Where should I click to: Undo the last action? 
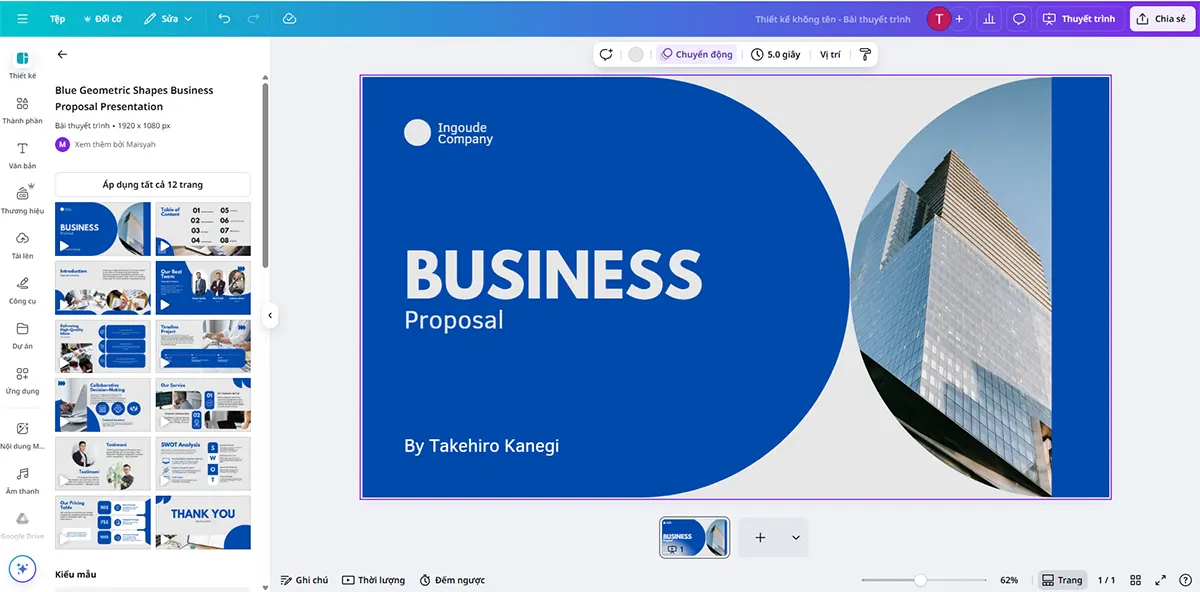pyautogui.click(x=223, y=19)
